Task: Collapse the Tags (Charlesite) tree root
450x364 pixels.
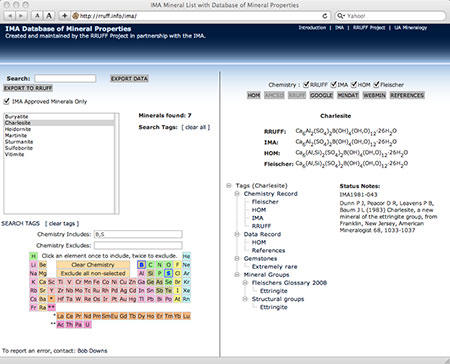Action: (229, 186)
